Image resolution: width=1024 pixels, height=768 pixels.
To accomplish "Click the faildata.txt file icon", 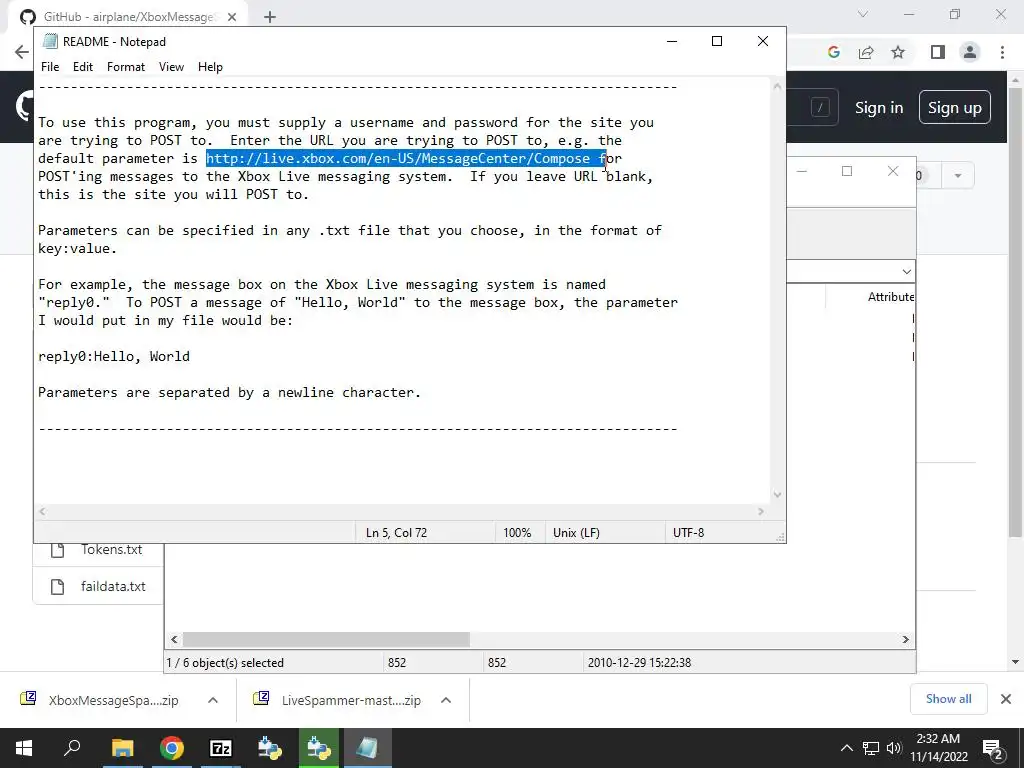I will [x=57, y=586].
